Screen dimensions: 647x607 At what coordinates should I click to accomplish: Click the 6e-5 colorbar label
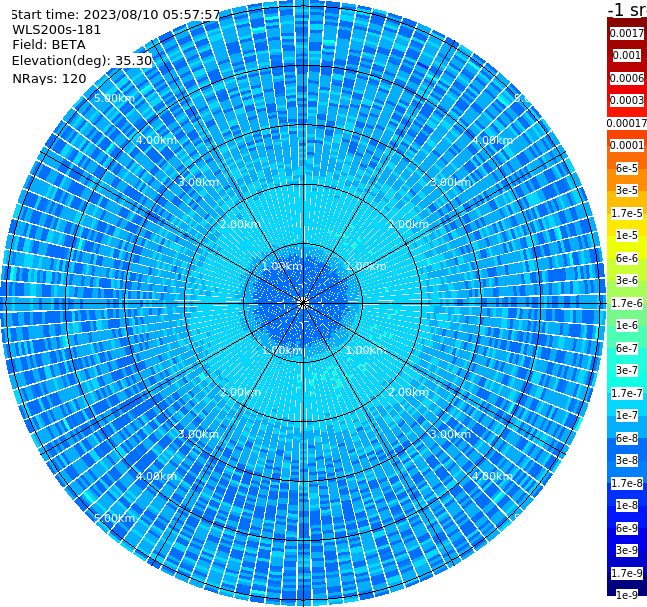point(627,168)
